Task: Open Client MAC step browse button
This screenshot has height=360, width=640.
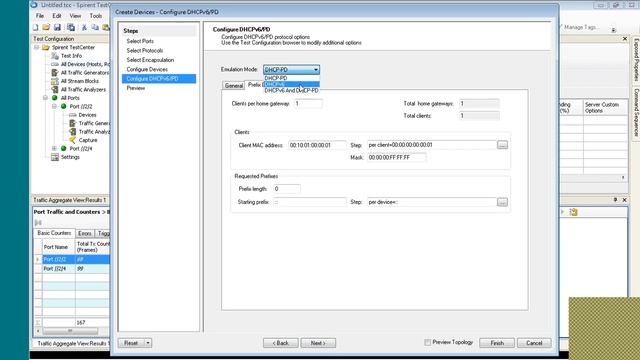Action: (x=502, y=145)
